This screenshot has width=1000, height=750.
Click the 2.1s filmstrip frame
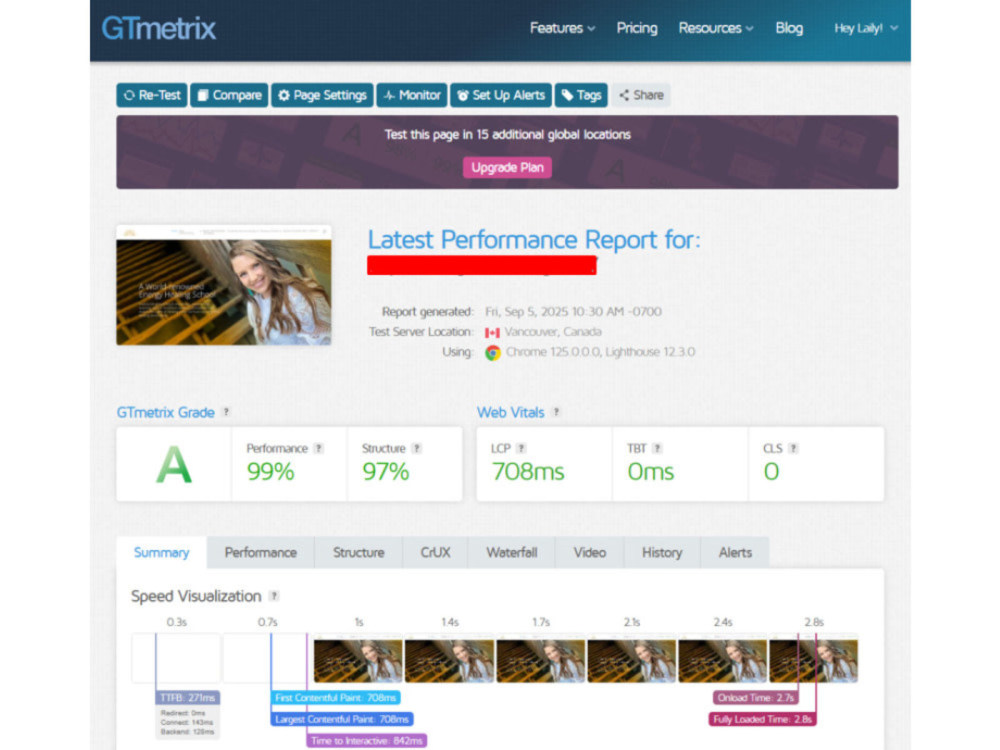(632, 659)
